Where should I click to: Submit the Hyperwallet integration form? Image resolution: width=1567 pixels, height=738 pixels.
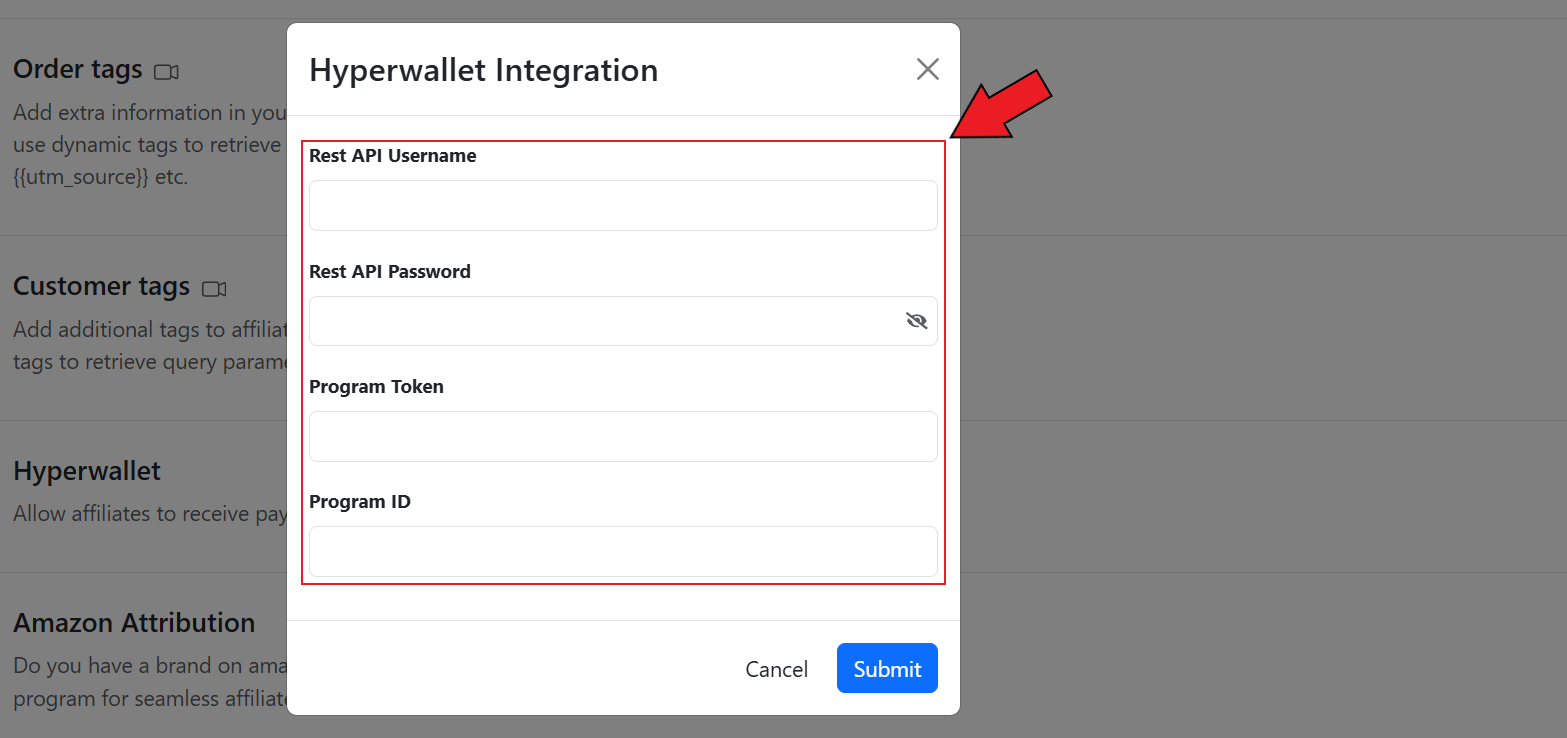coord(886,668)
